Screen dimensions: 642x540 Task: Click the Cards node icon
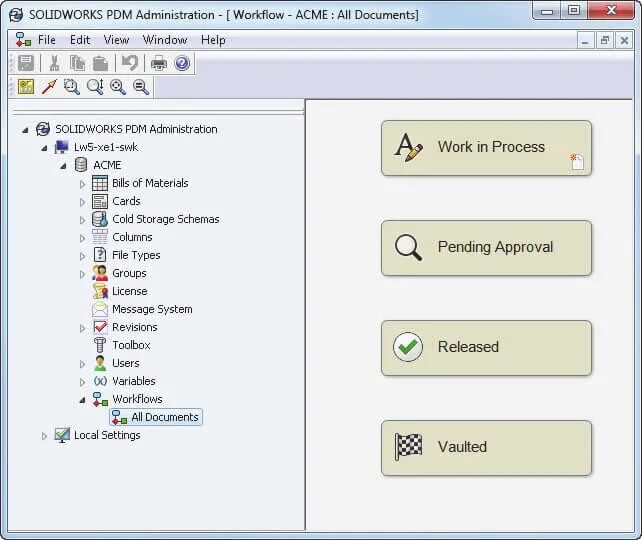point(100,201)
